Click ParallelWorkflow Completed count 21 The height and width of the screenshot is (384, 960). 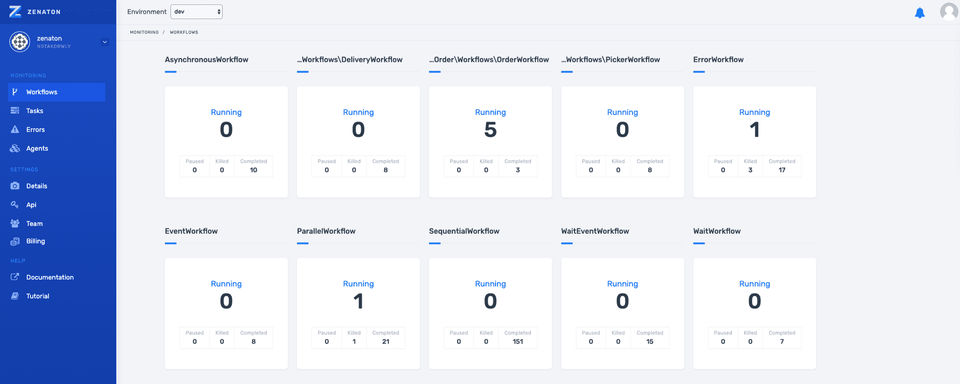point(386,341)
